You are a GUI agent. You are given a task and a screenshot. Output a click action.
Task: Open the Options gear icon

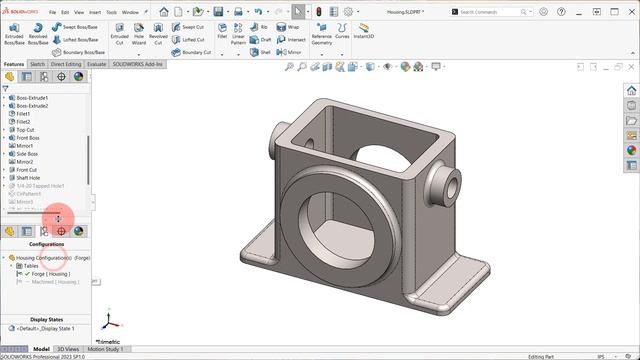[x=348, y=12]
